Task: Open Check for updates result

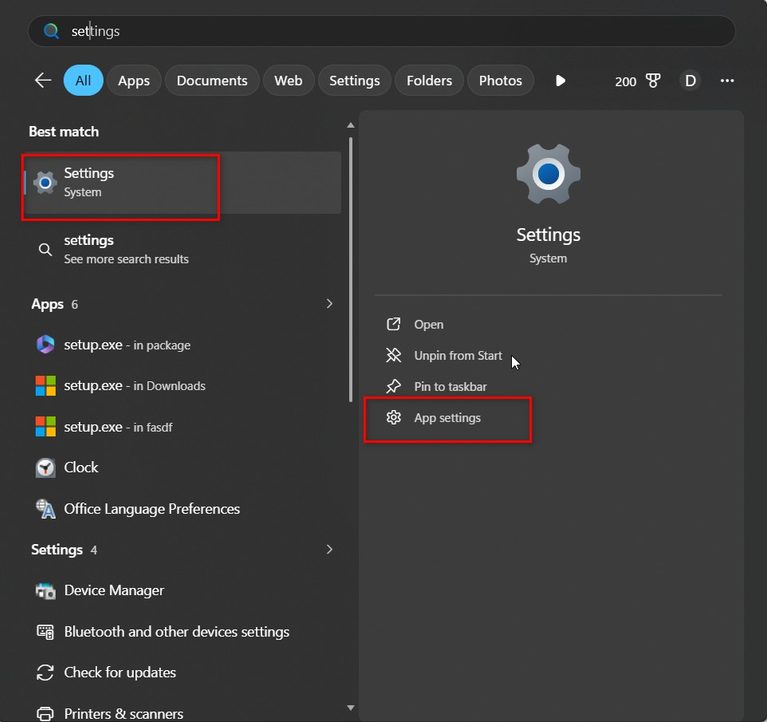Action: pos(182,673)
